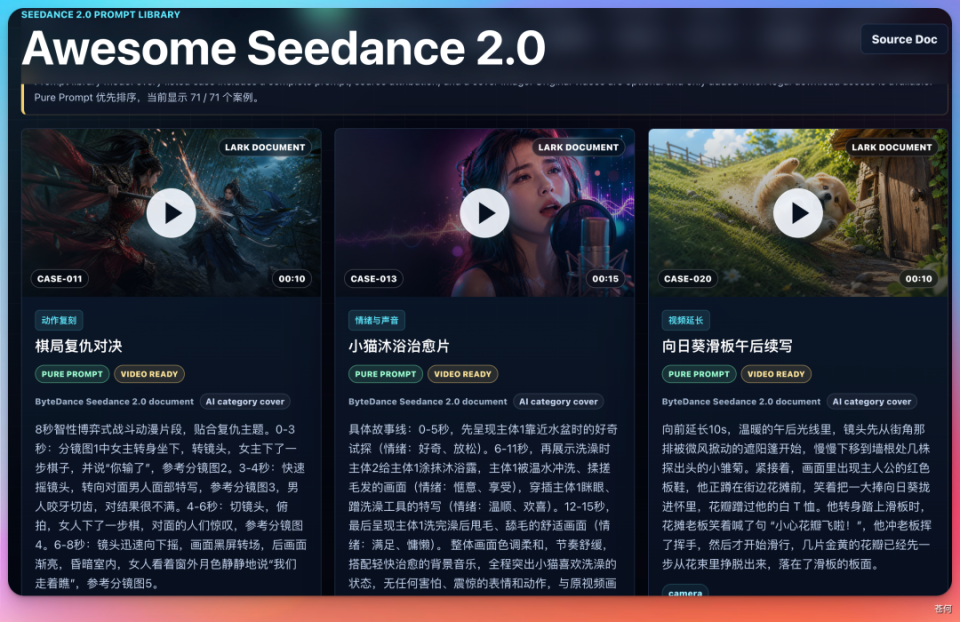Click AI category cover tag on 小猫沐浴治愈片 card

click(558, 402)
